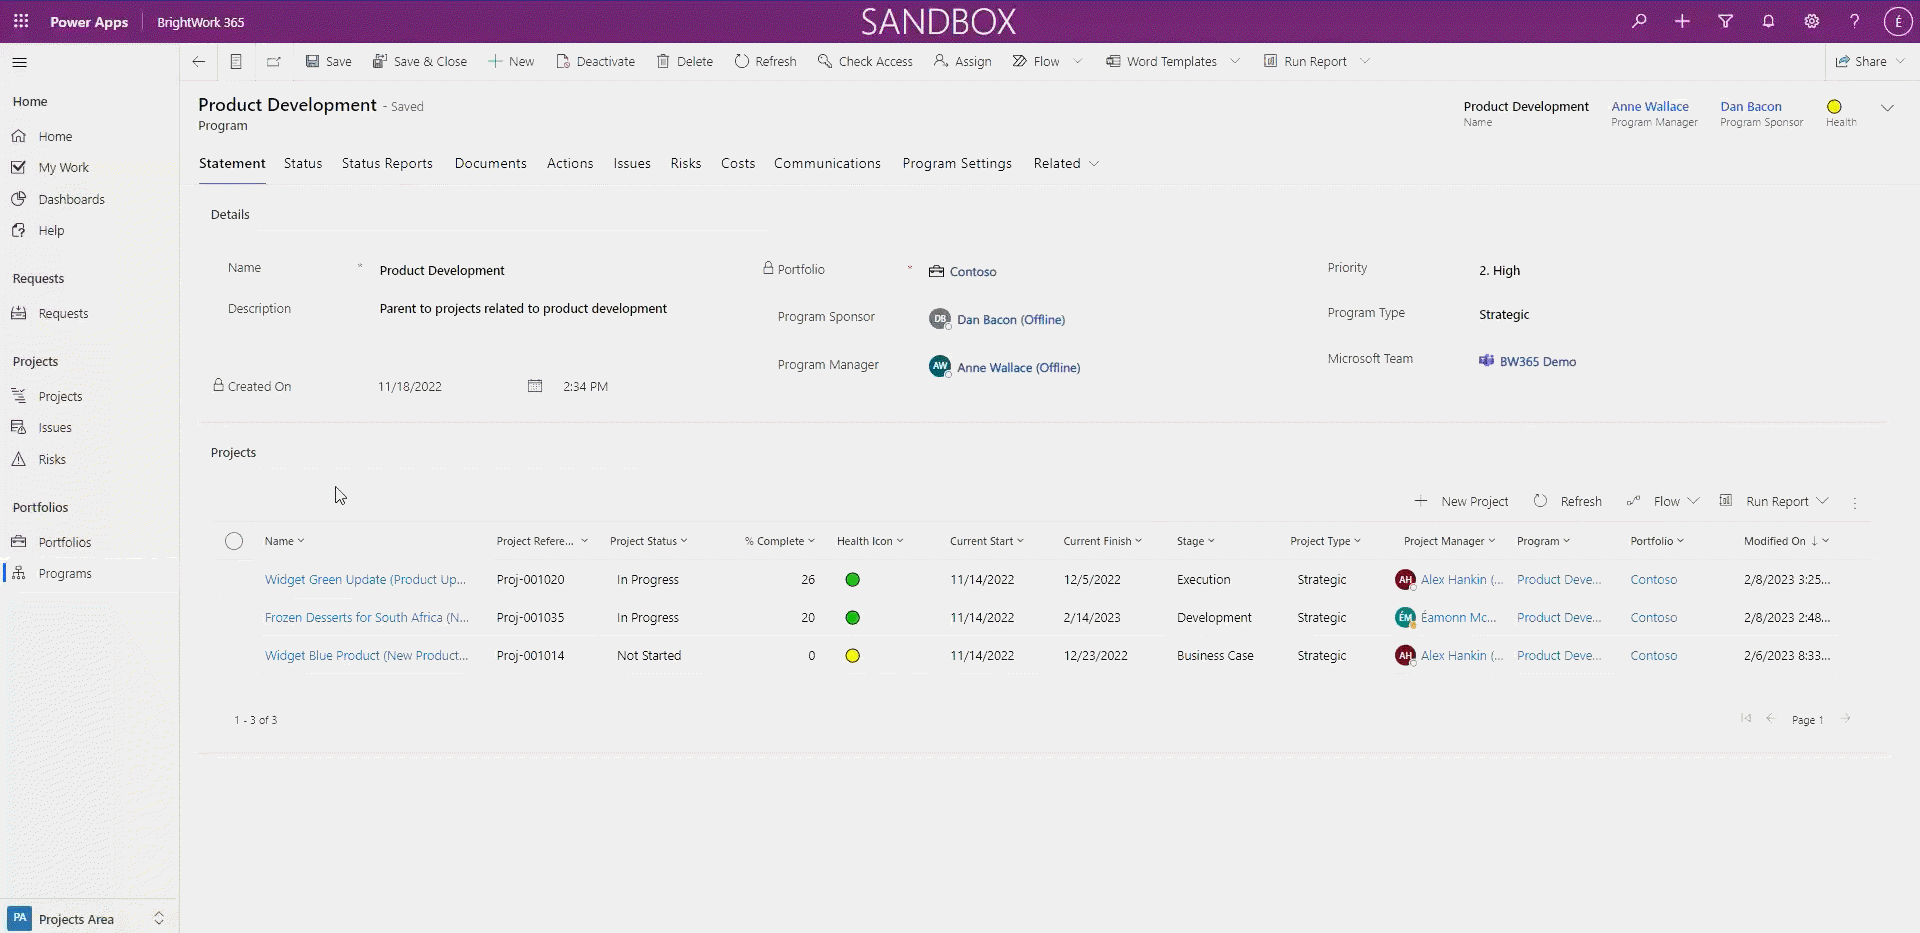Expand the Share dropdown
The image size is (1920, 933).
[x=1901, y=61]
